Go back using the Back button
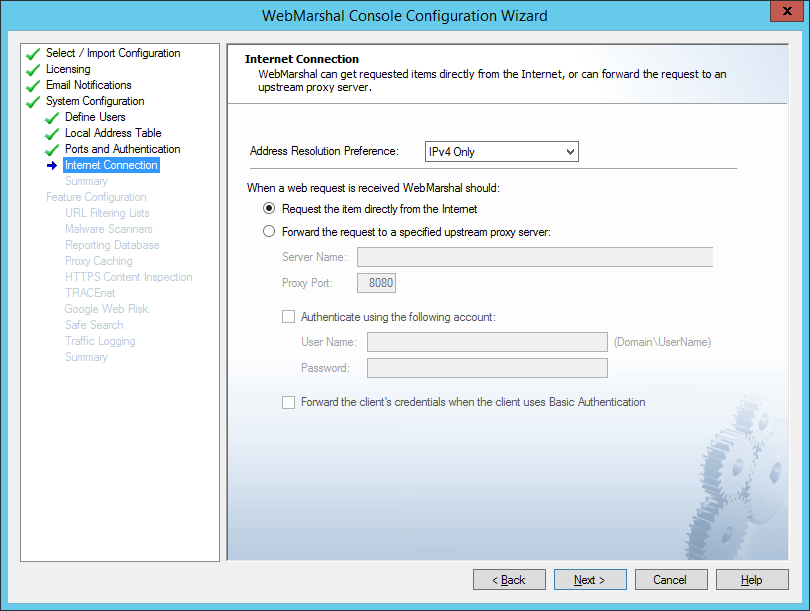This screenshot has width=810, height=611. click(x=509, y=580)
